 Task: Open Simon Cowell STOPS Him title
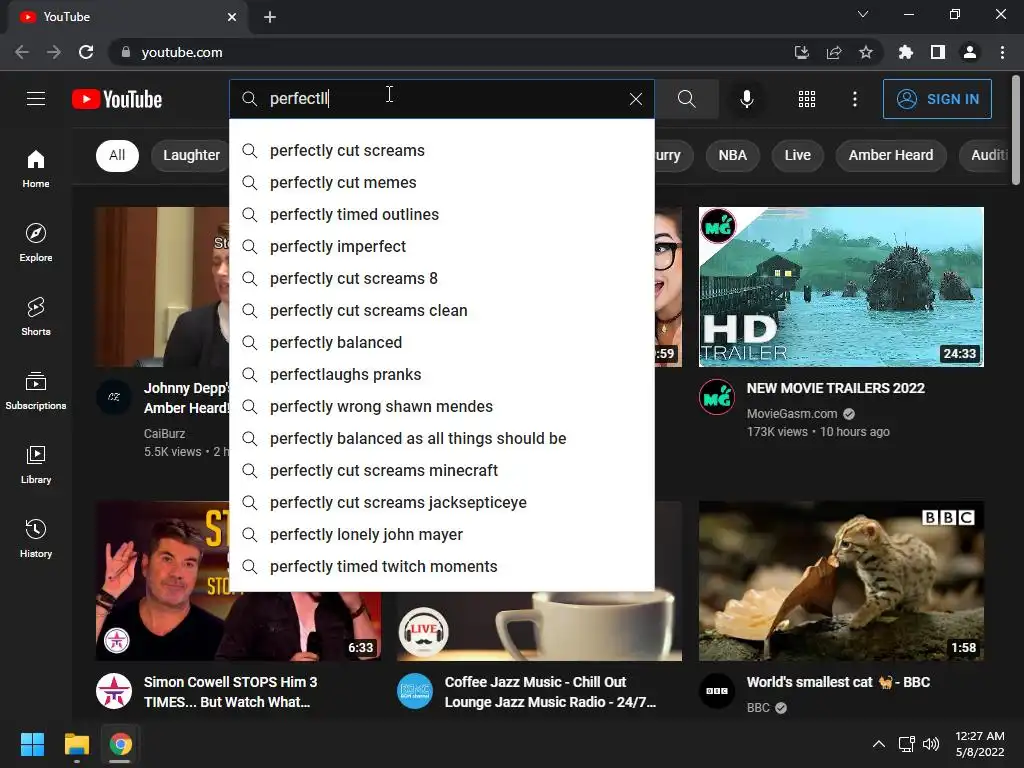231,692
